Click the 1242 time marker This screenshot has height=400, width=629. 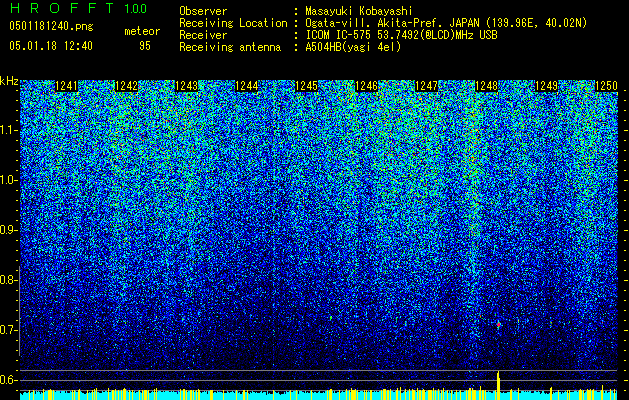point(126,86)
